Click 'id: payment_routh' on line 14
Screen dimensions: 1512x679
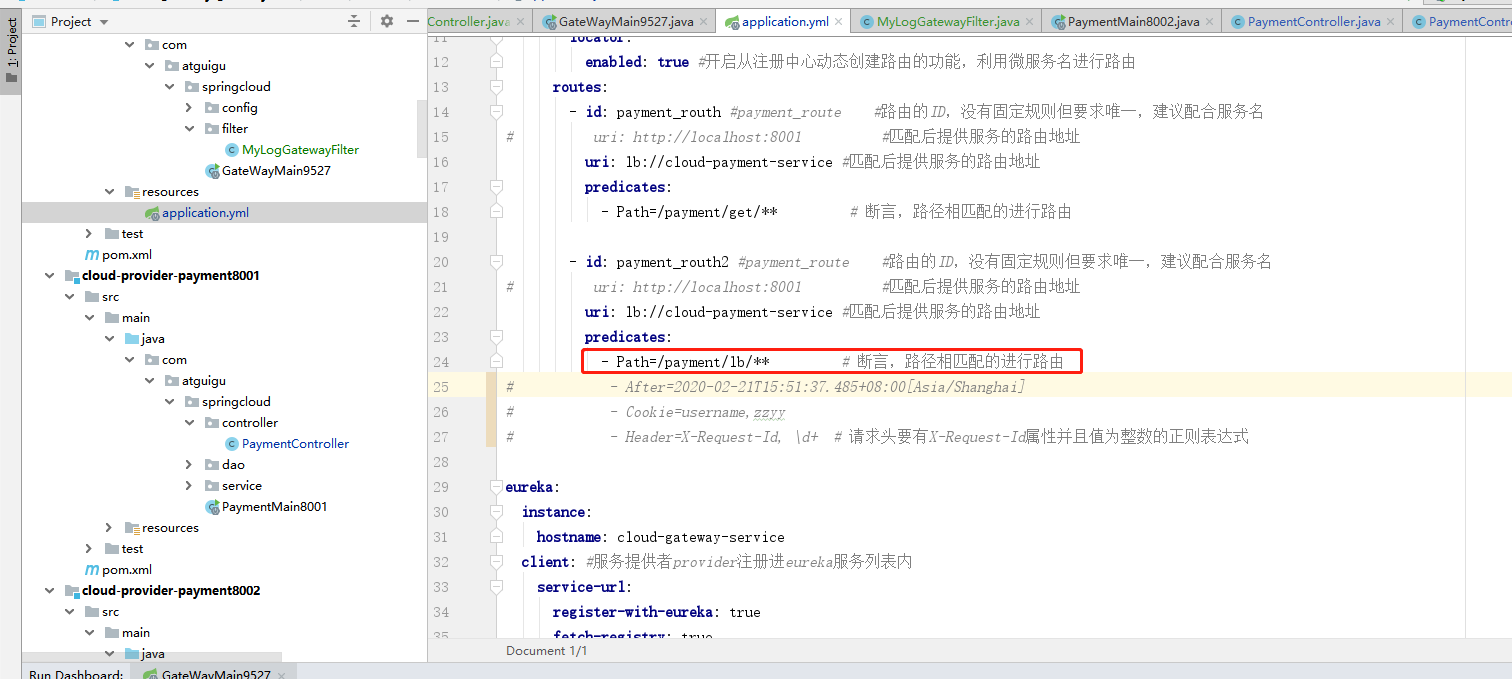653,112
